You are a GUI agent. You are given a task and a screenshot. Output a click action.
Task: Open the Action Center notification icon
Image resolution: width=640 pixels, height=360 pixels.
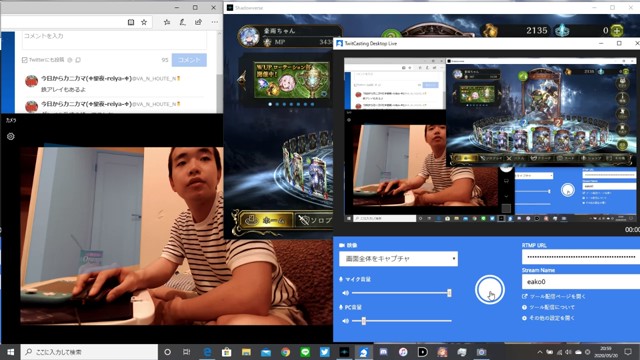(x=628, y=352)
